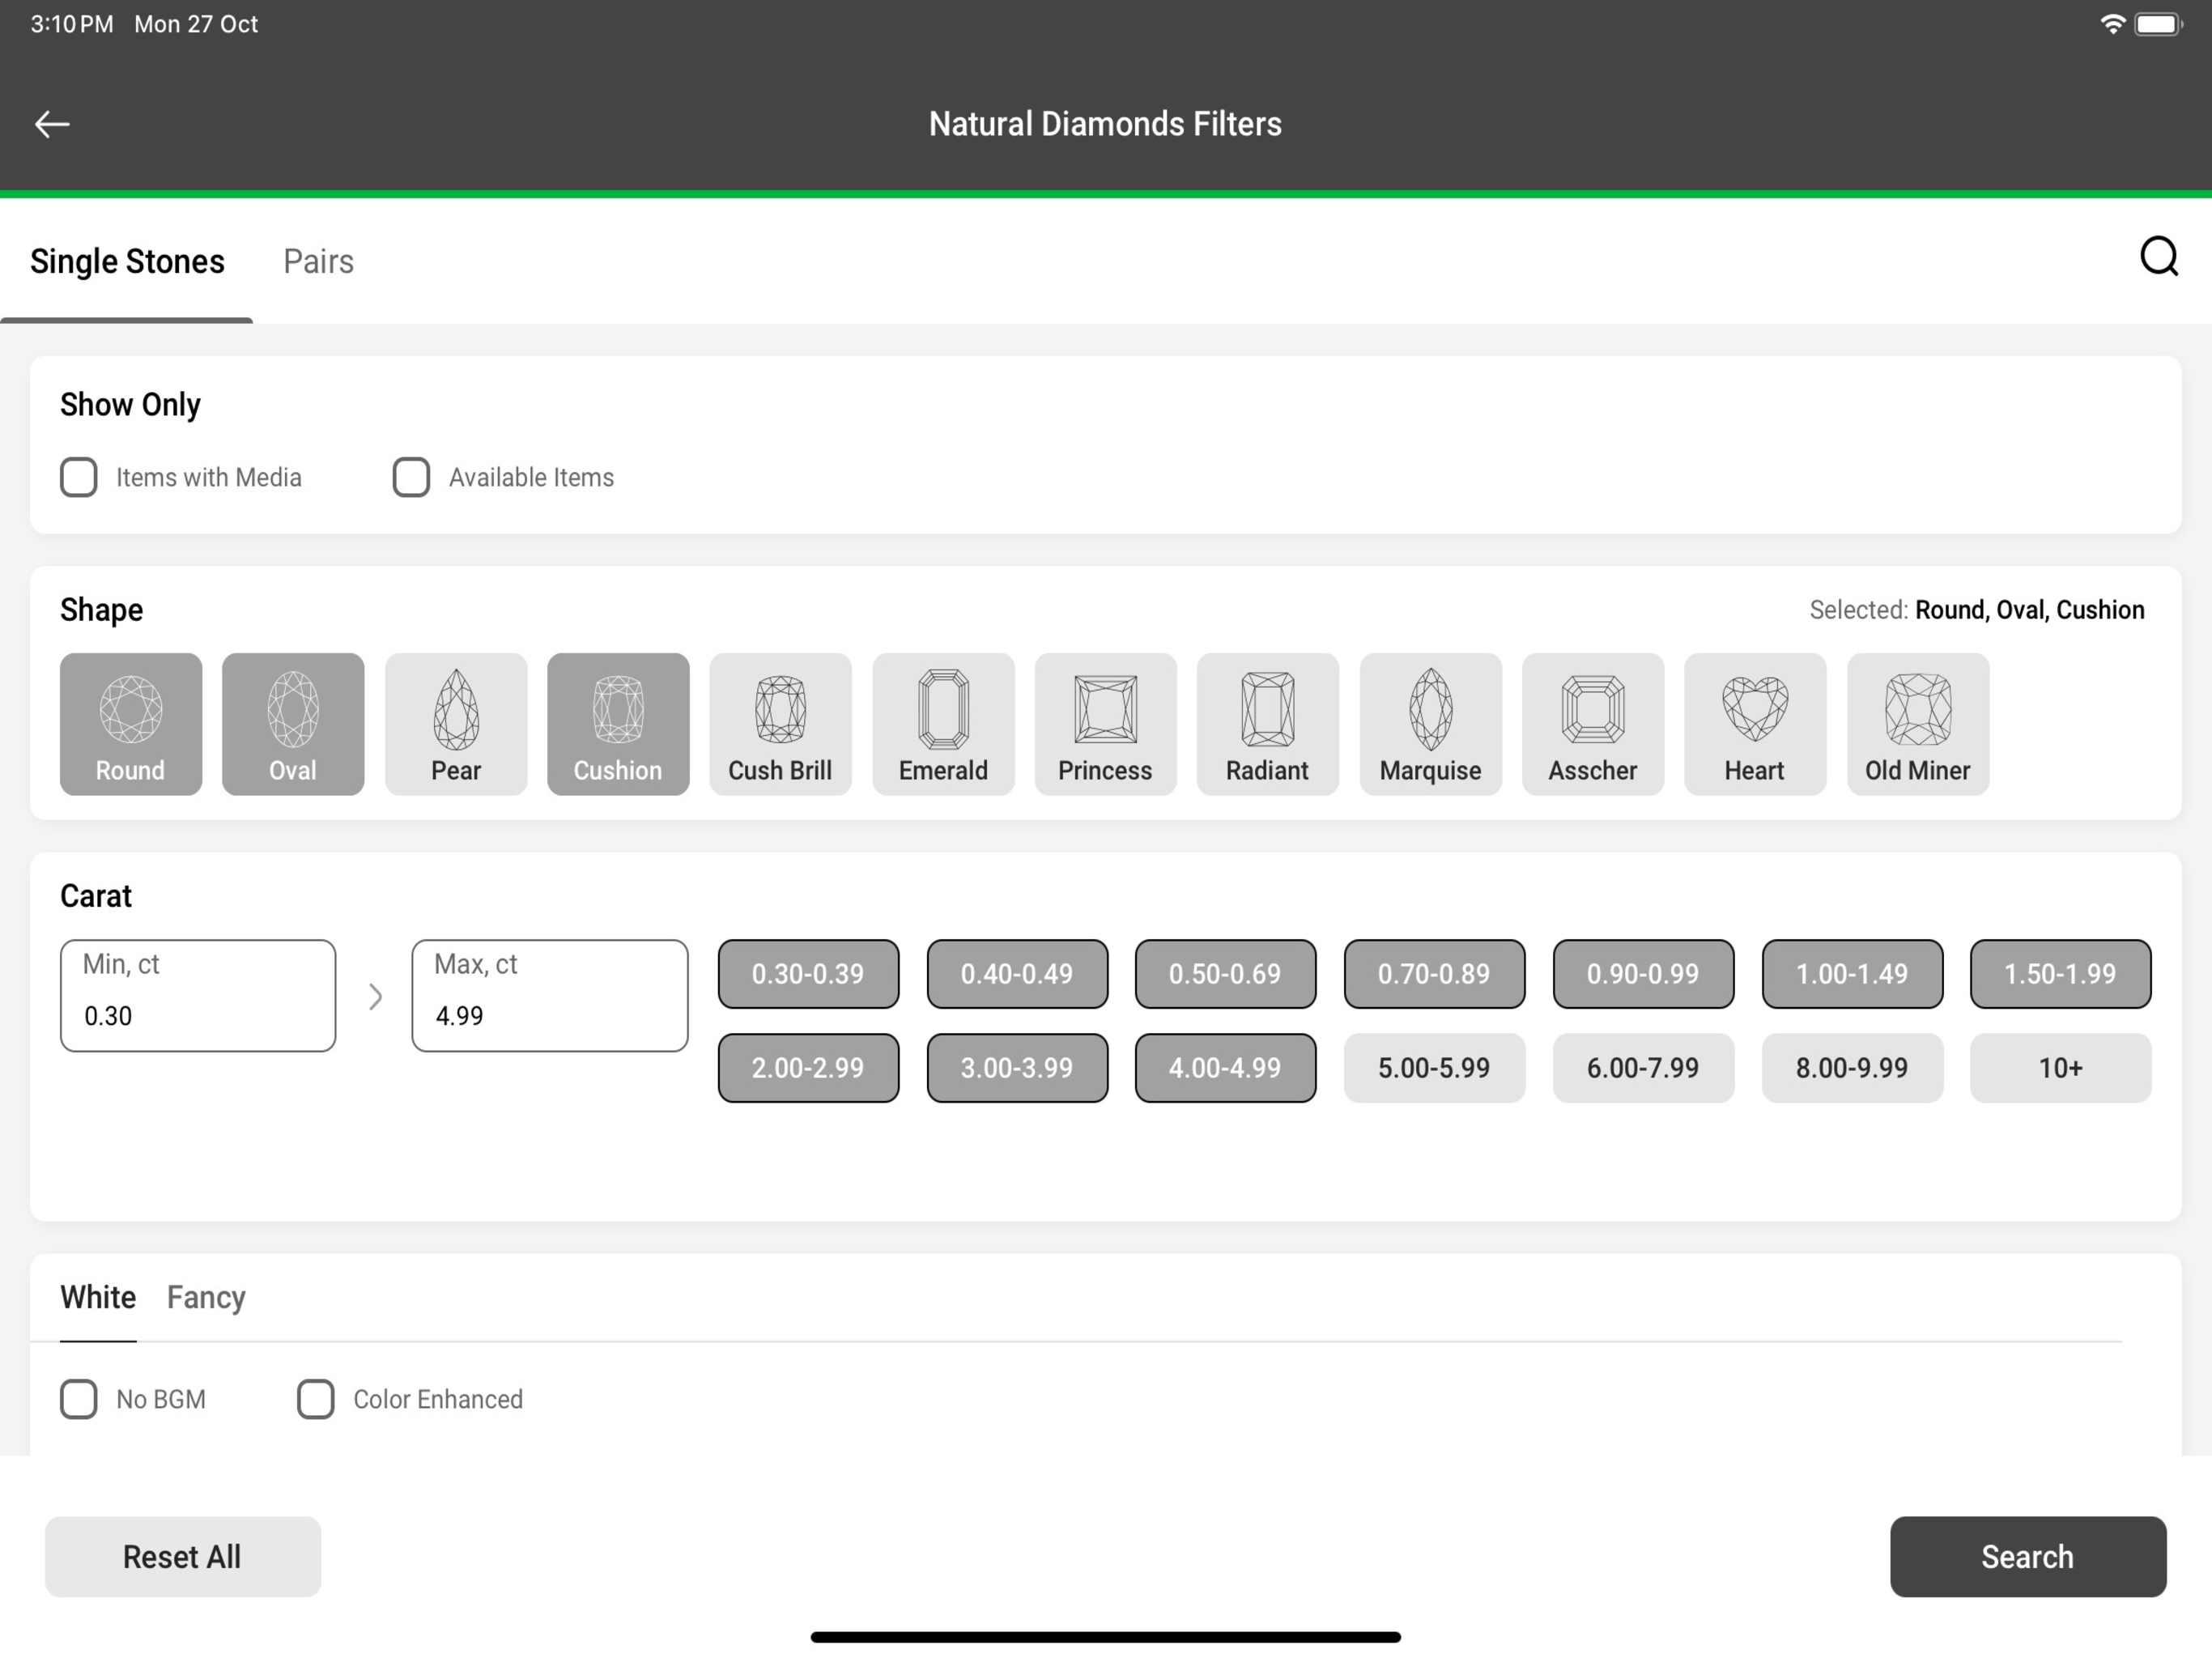The height and width of the screenshot is (1658, 2212).
Task: Choose the 10+ carat range
Action: [x=2060, y=1068]
